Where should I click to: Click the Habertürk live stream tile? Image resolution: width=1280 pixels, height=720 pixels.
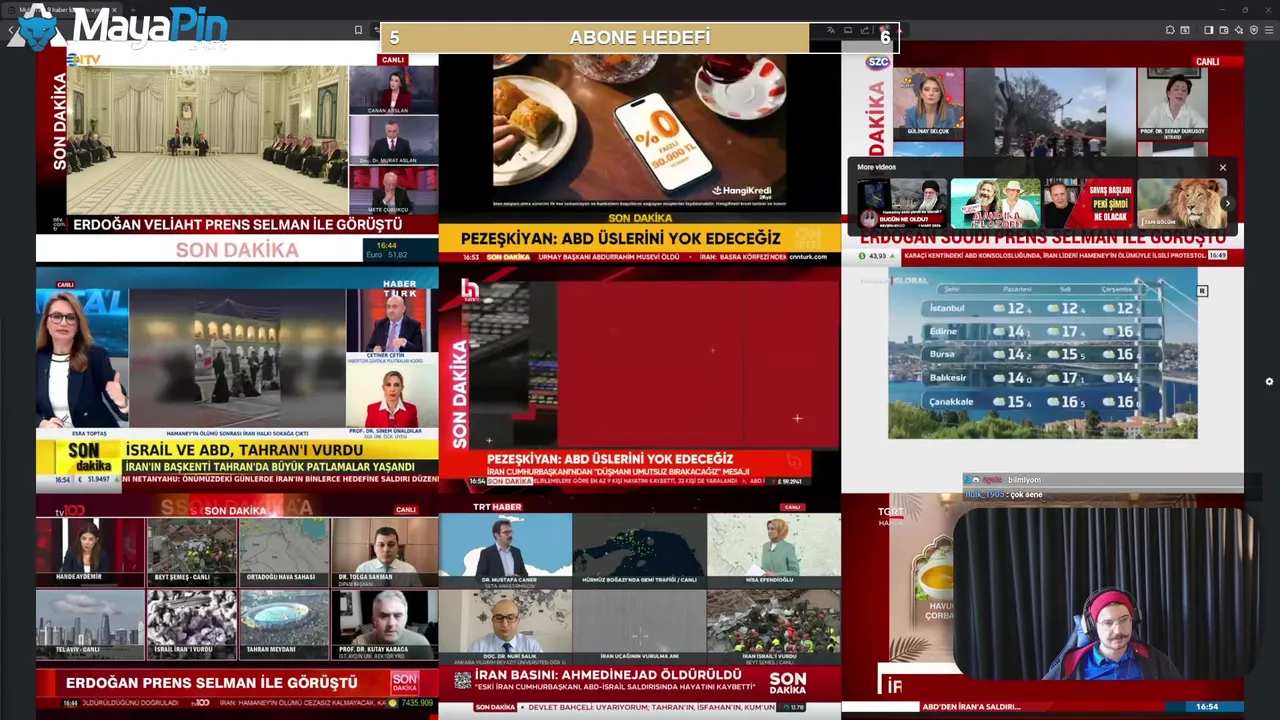(x=237, y=378)
